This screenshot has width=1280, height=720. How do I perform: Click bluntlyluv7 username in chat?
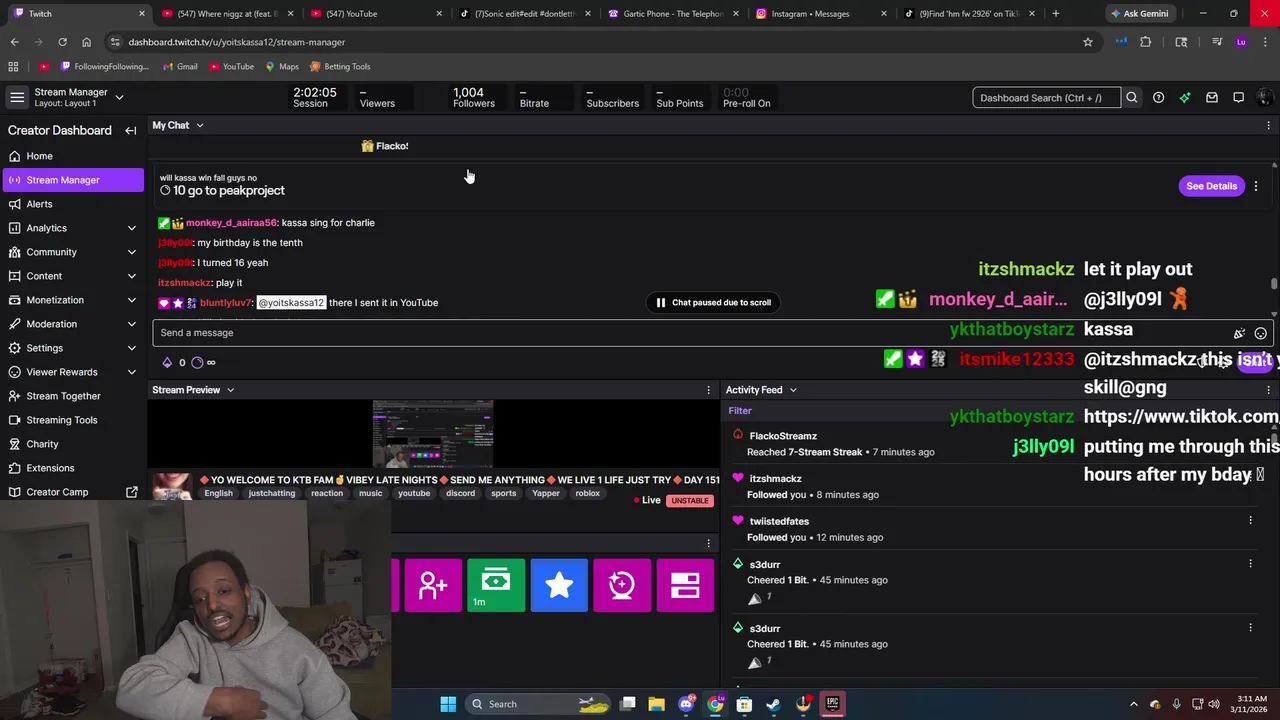pyautogui.click(x=226, y=303)
